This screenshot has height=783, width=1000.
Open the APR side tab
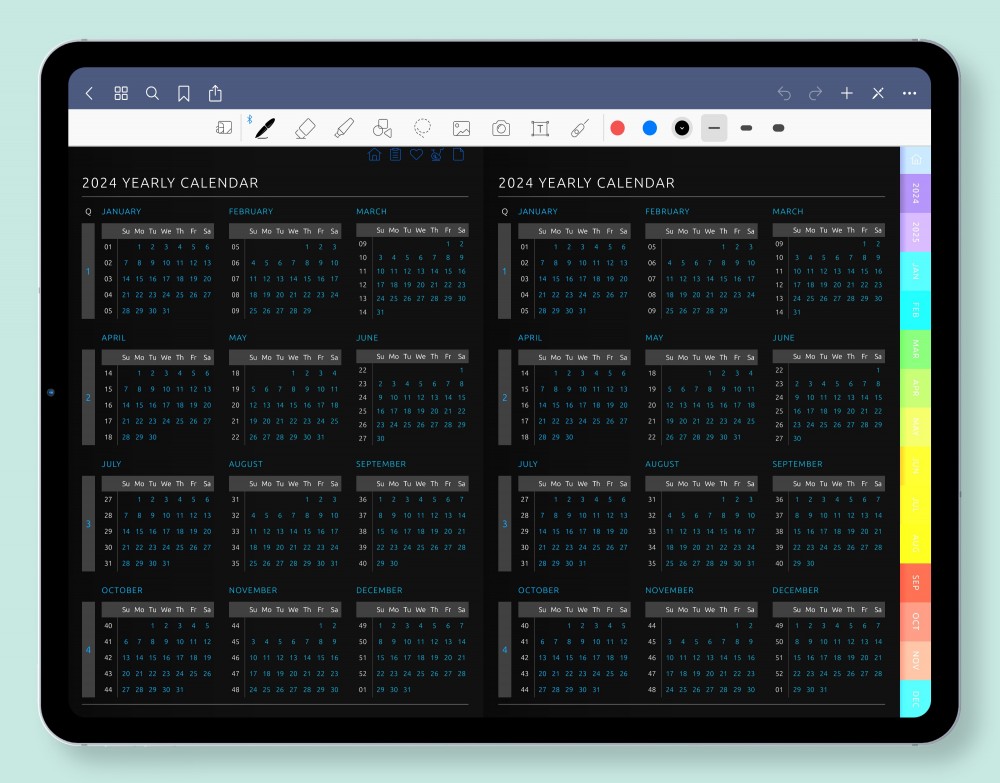point(916,388)
